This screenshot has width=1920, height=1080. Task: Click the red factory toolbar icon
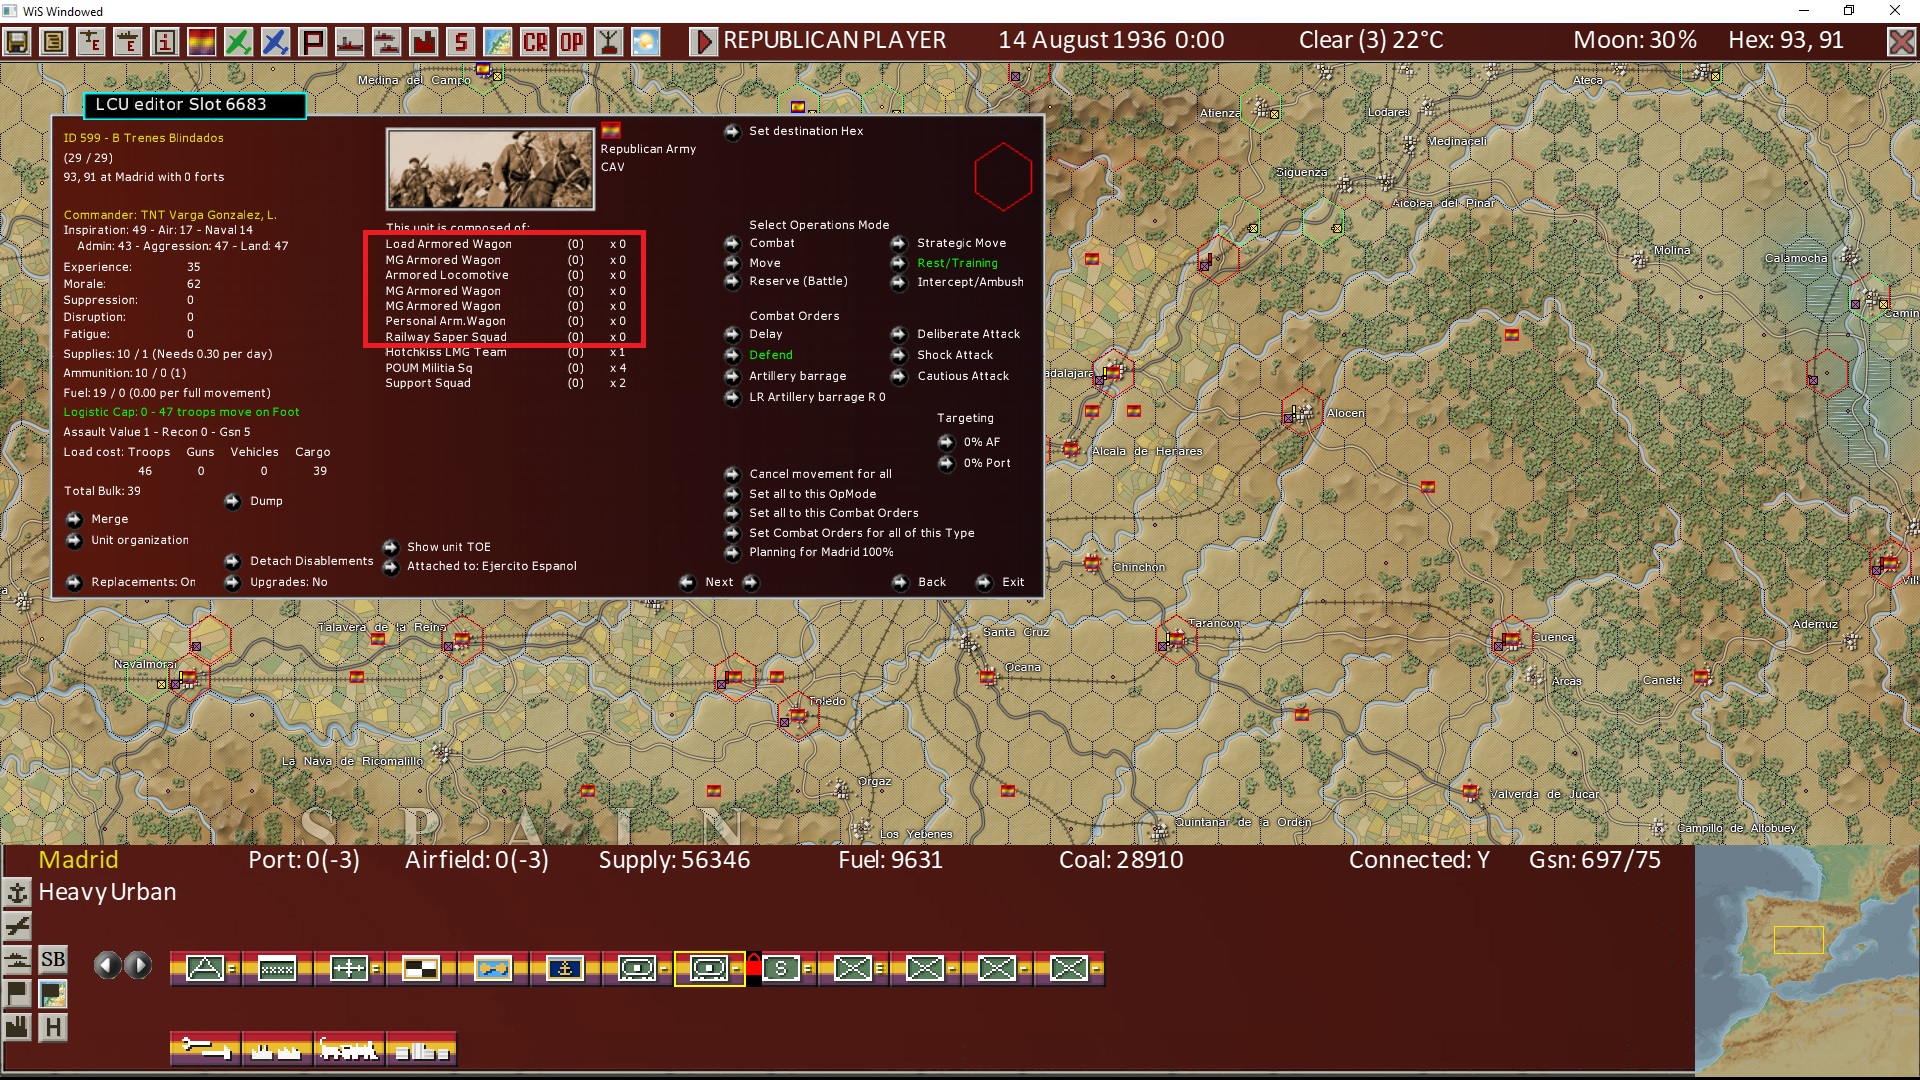[424, 42]
